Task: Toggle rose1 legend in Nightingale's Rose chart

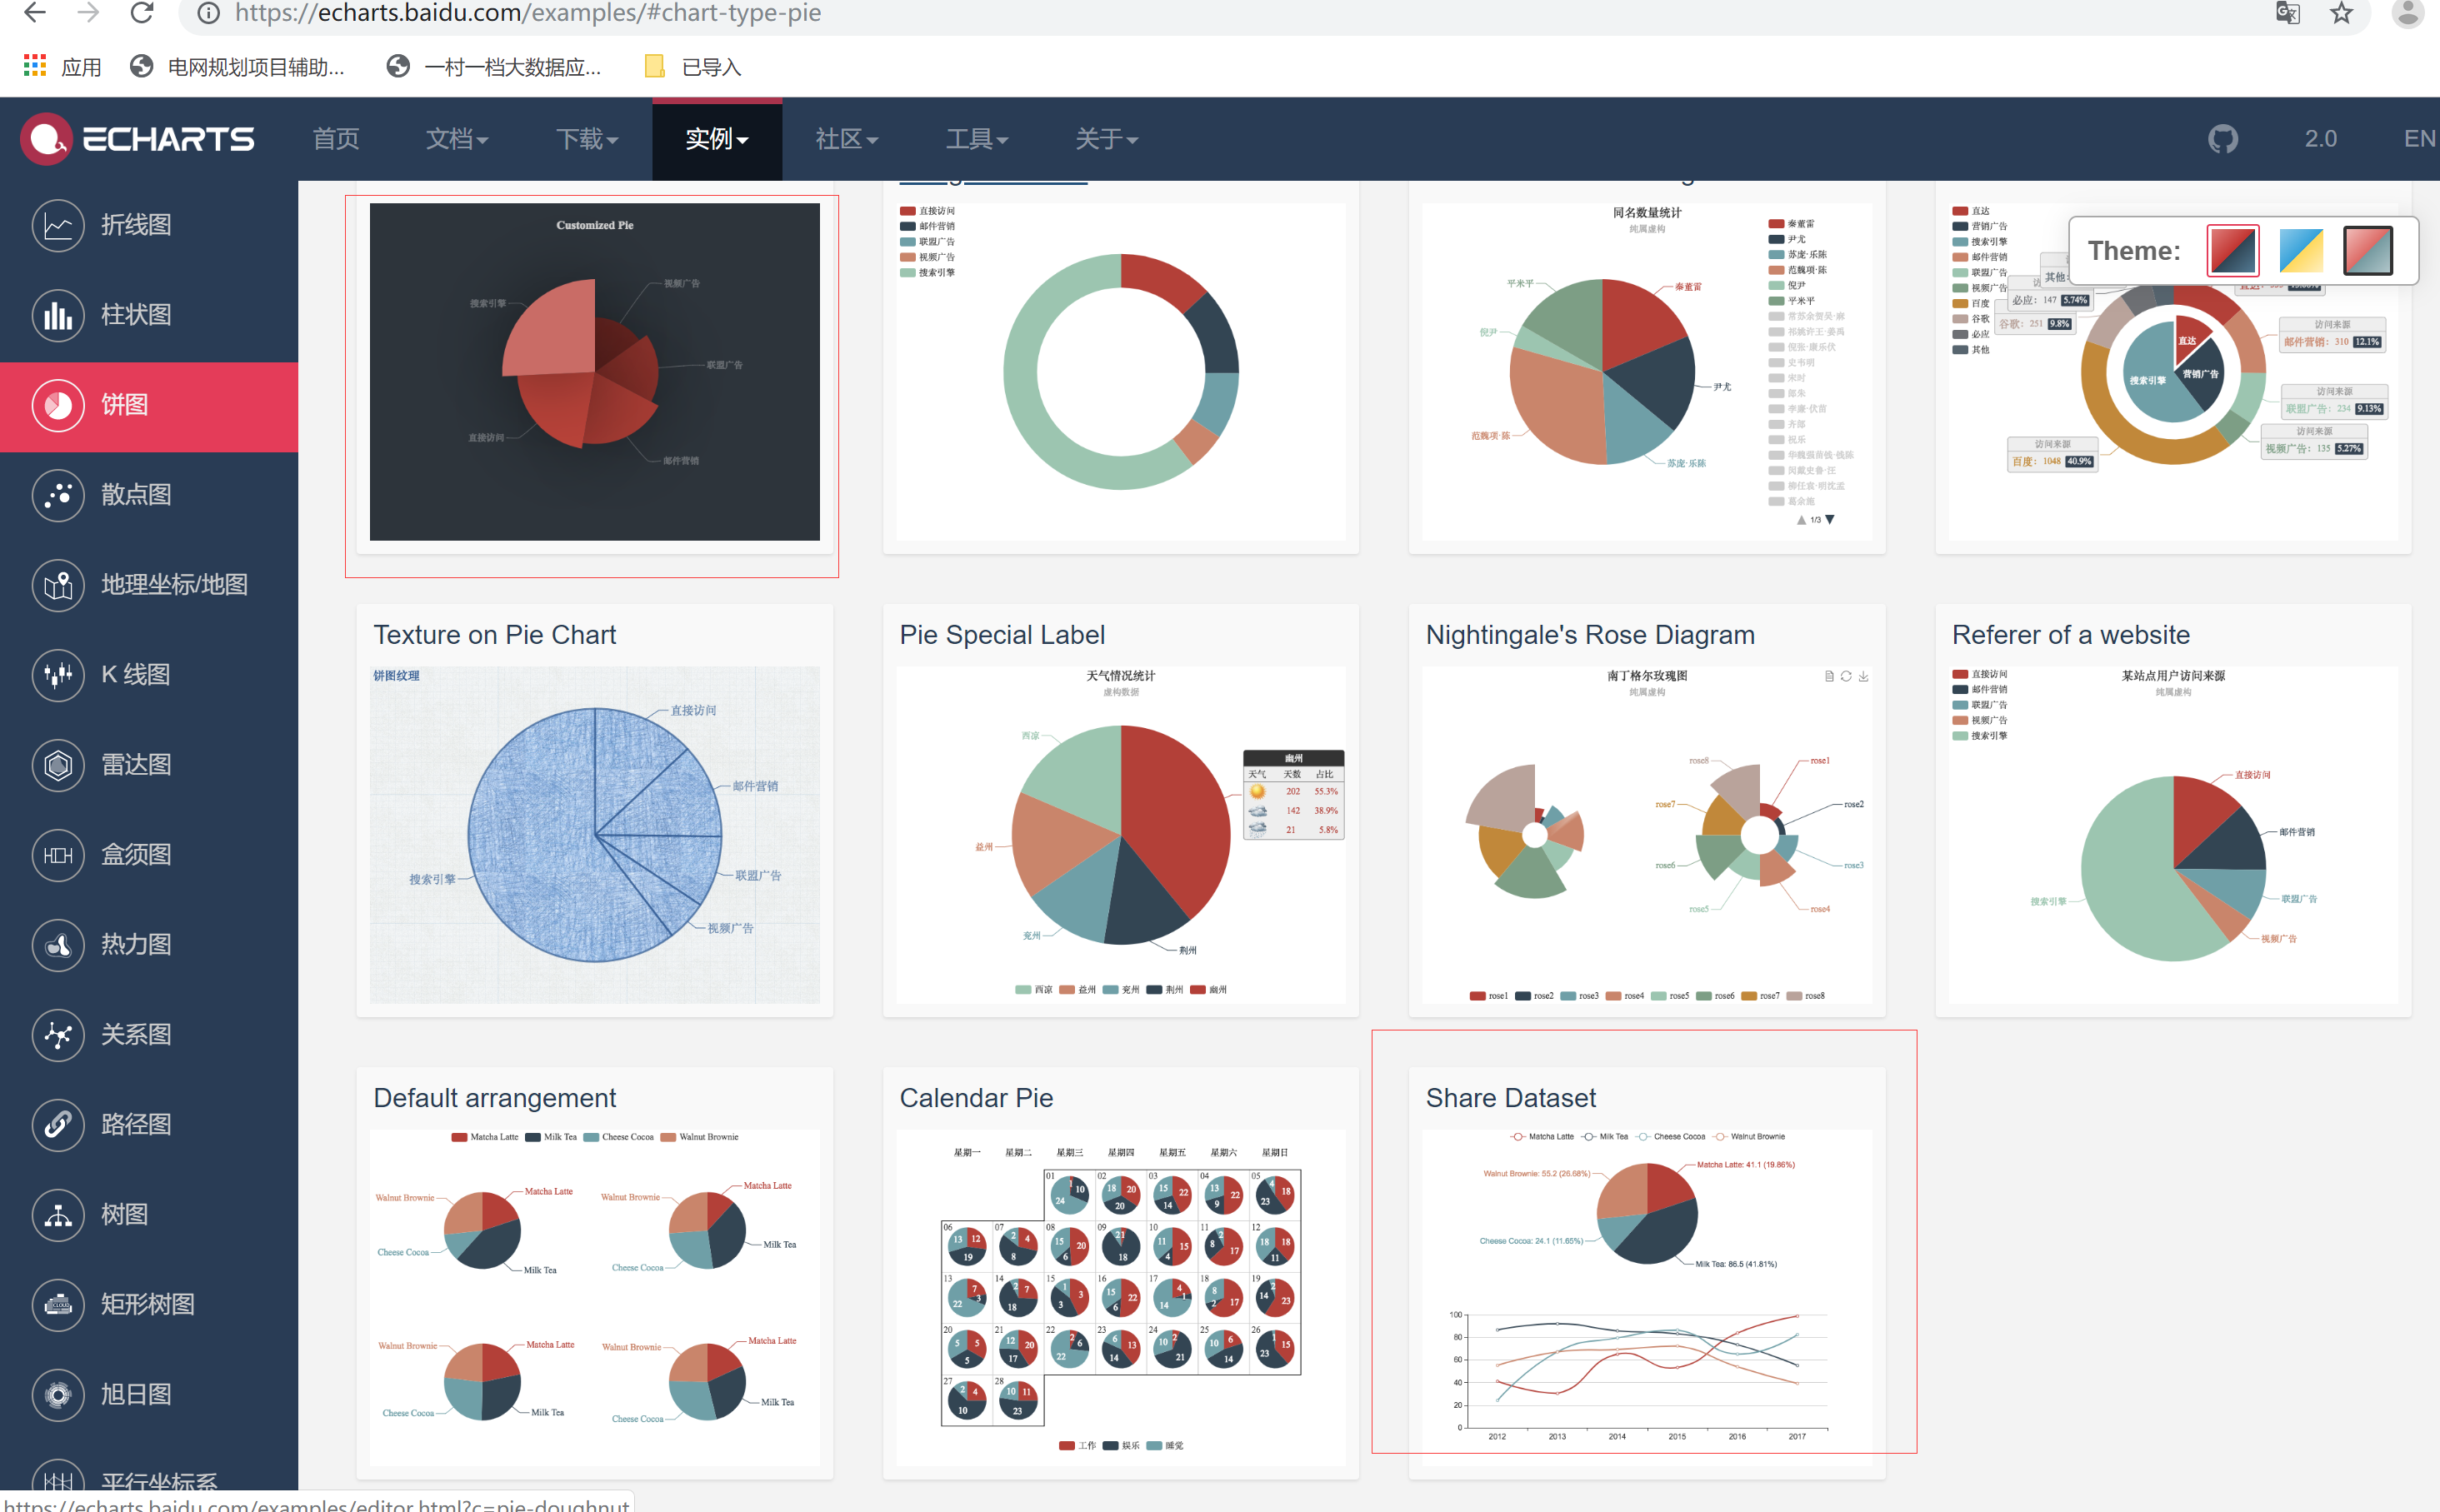Action: coord(1489,996)
